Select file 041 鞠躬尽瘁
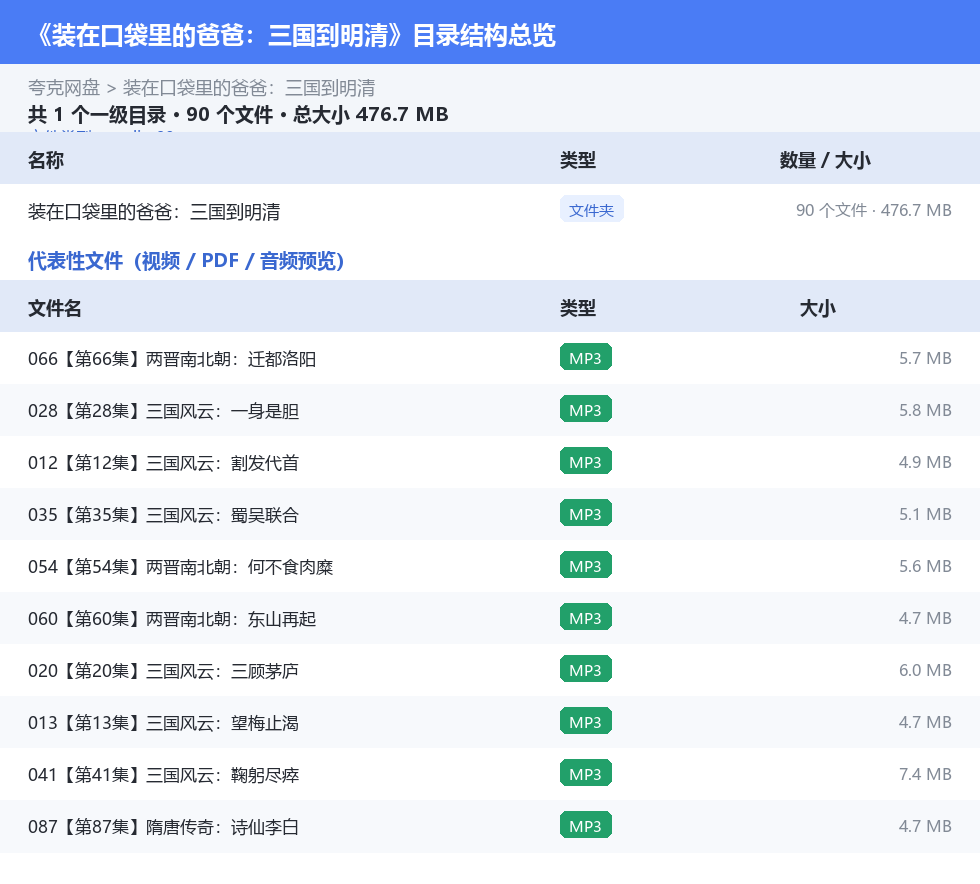The width and height of the screenshot is (980, 884). tap(490, 773)
